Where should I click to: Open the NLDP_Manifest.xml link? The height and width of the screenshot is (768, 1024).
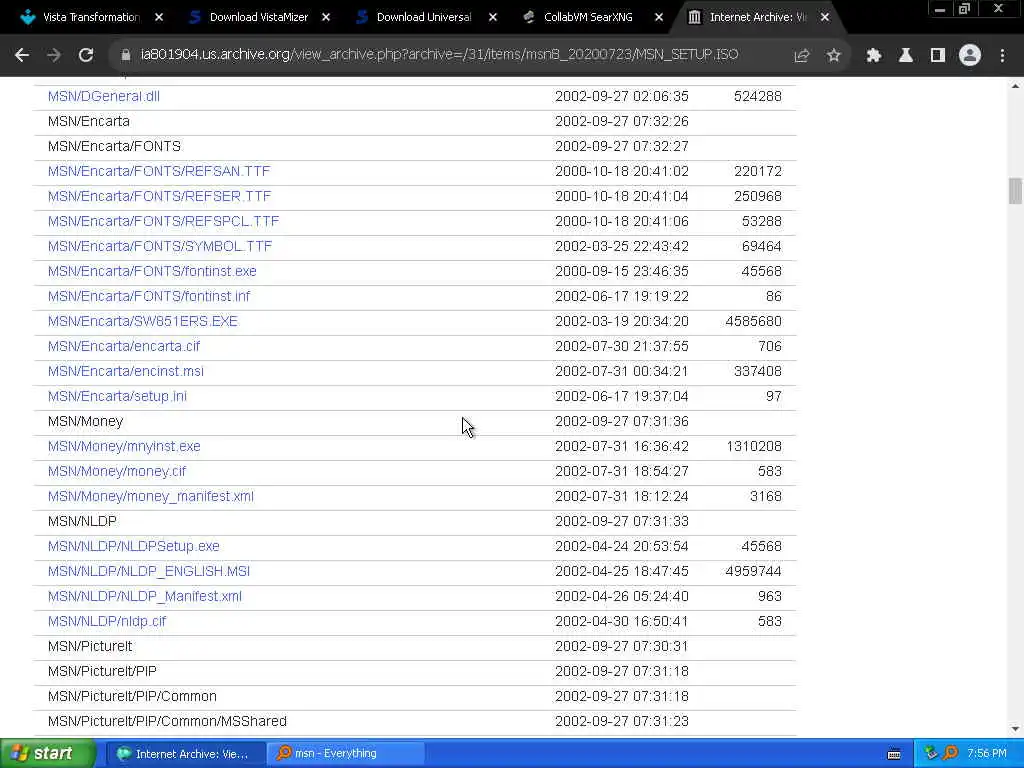click(x=145, y=596)
